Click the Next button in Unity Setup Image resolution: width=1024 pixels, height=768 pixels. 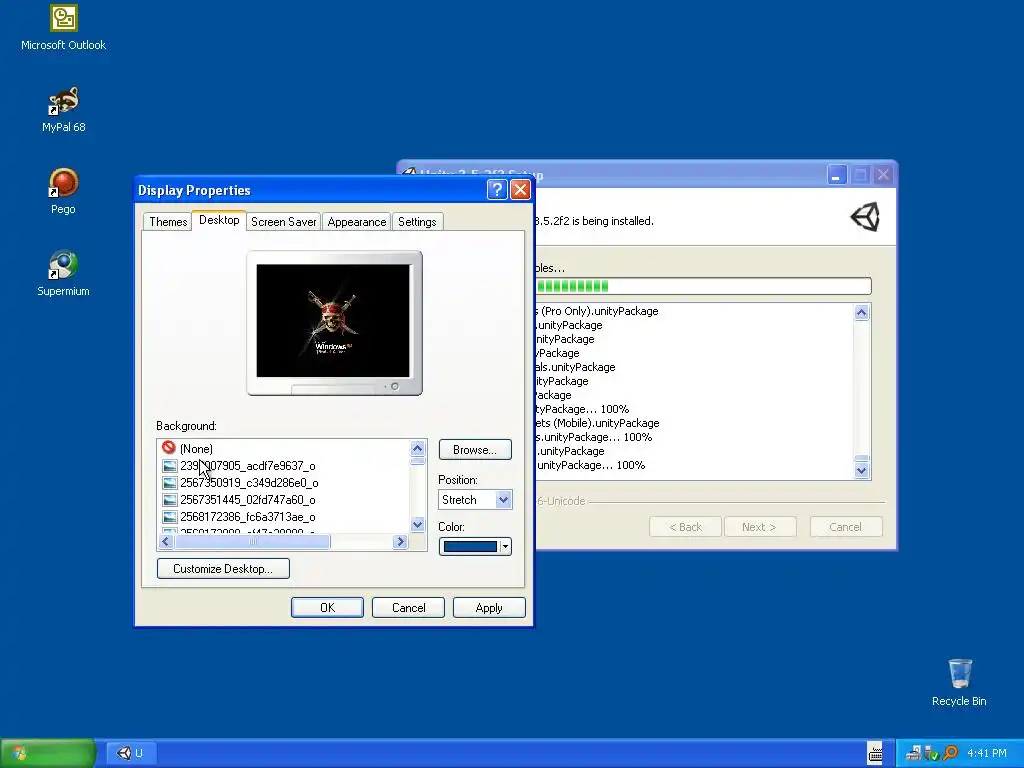(760, 526)
